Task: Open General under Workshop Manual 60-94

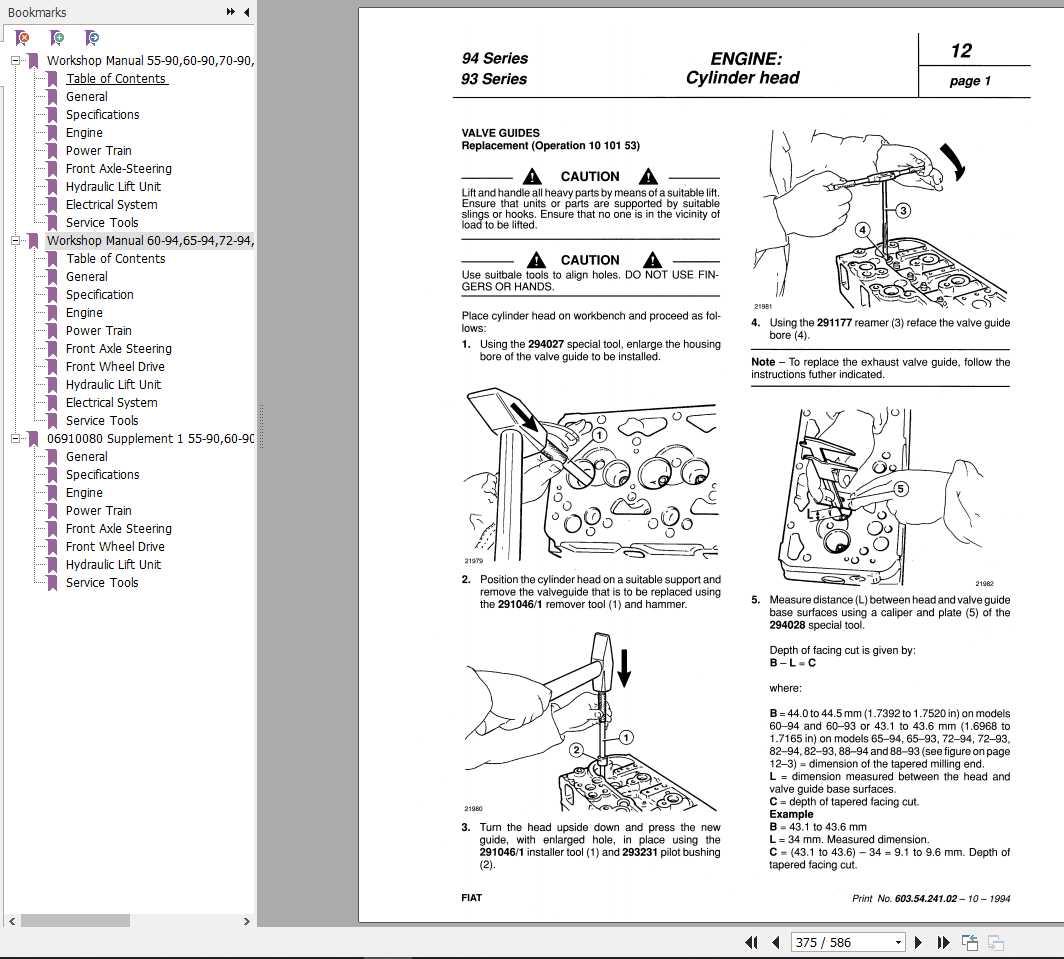Action: [x=86, y=276]
